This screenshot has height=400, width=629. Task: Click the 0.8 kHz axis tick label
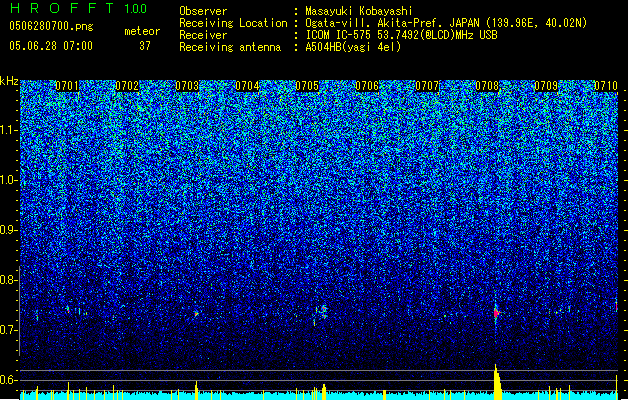click(9, 280)
